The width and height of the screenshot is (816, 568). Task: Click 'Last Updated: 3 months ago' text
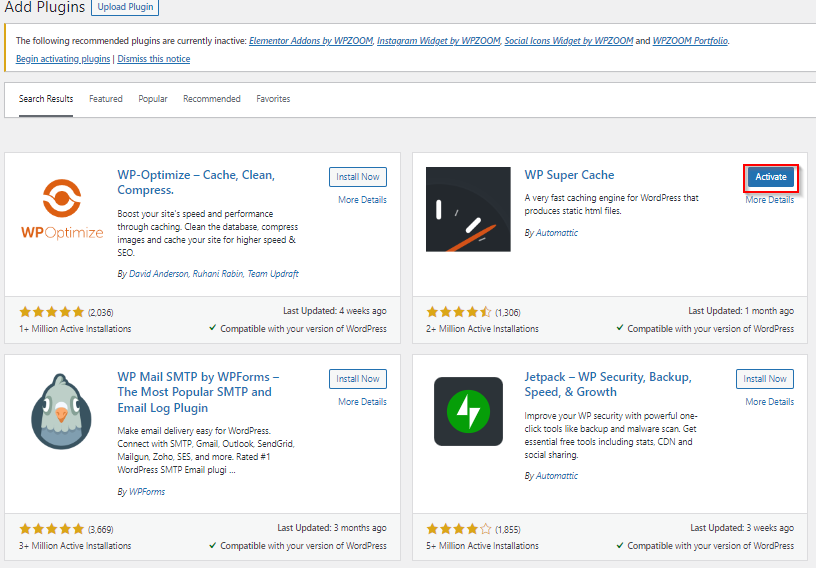(332, 528)
